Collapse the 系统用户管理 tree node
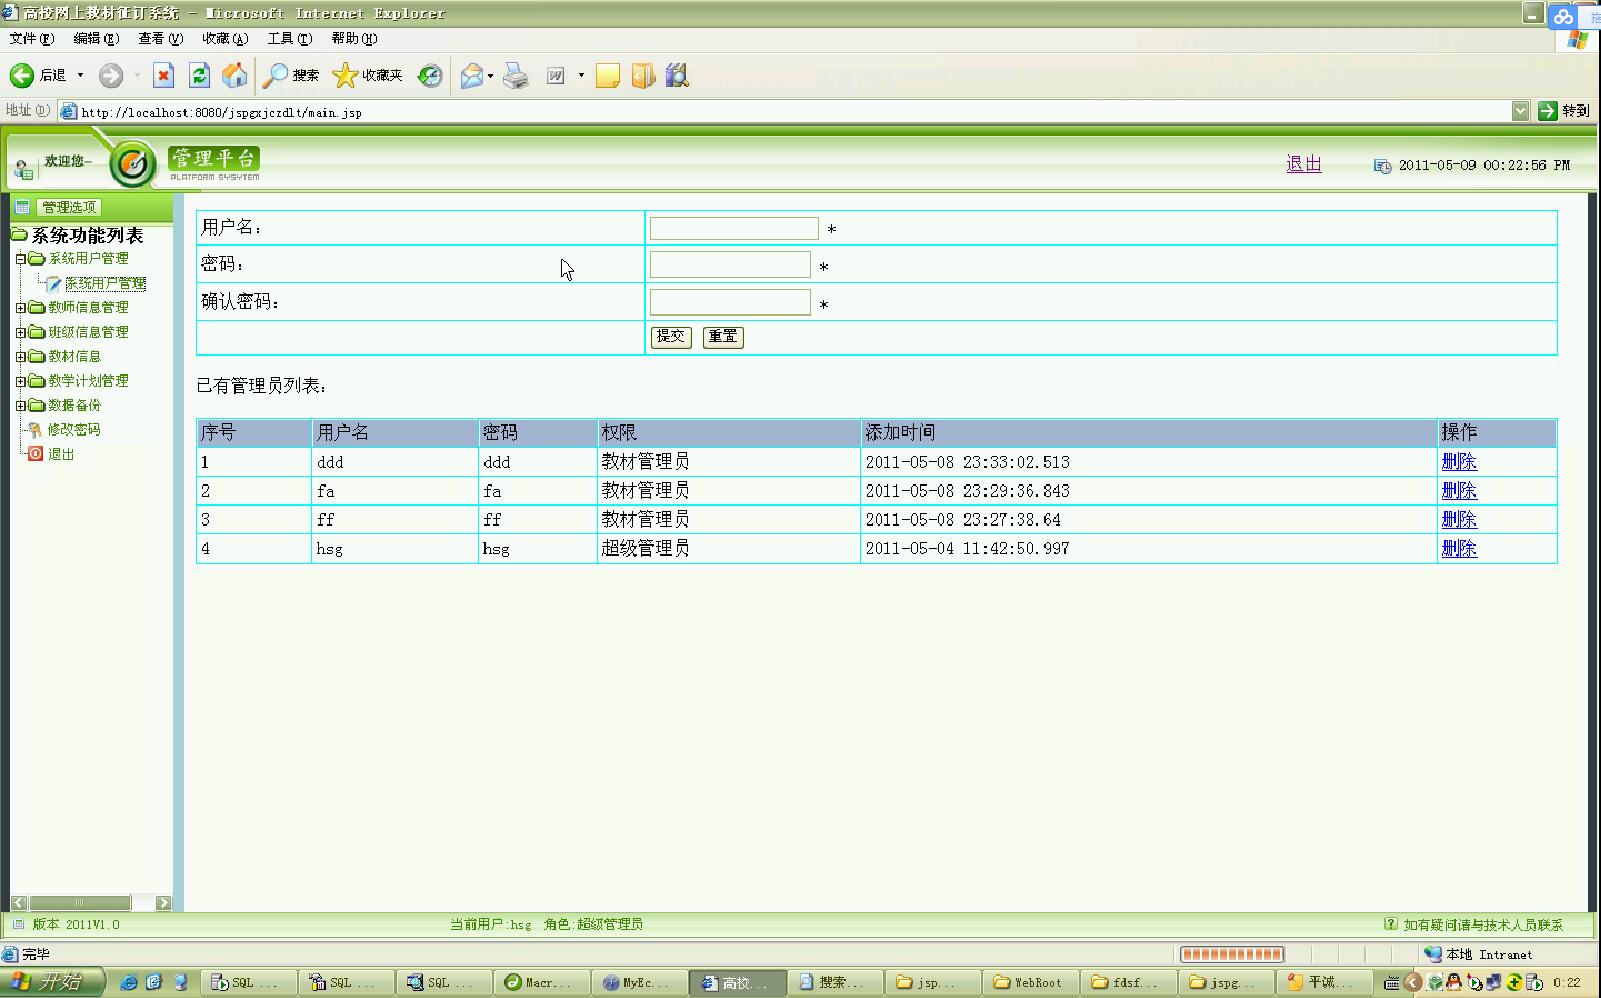Screen dimensions: 1601x998 (20, 259)
